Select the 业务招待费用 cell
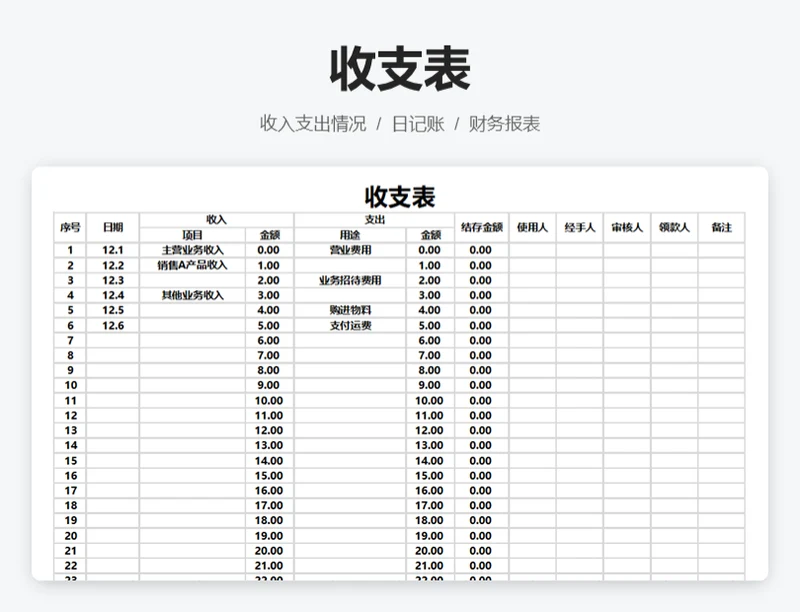This screenshot has width=800, height=612. tap(350, 280)
